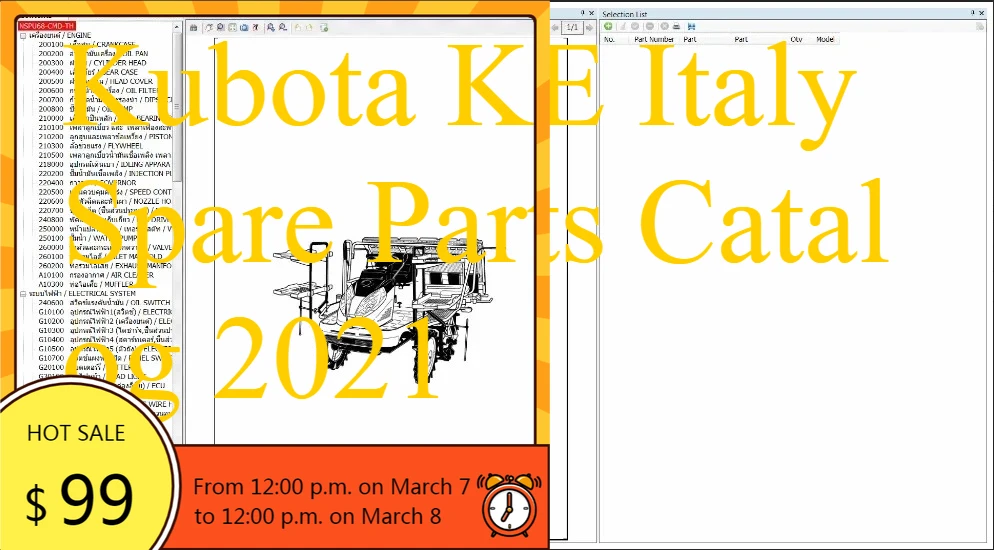Viewport: 994px width, 550px height.
Task: Click the page add icon with green plus
Action: [324, 28]
